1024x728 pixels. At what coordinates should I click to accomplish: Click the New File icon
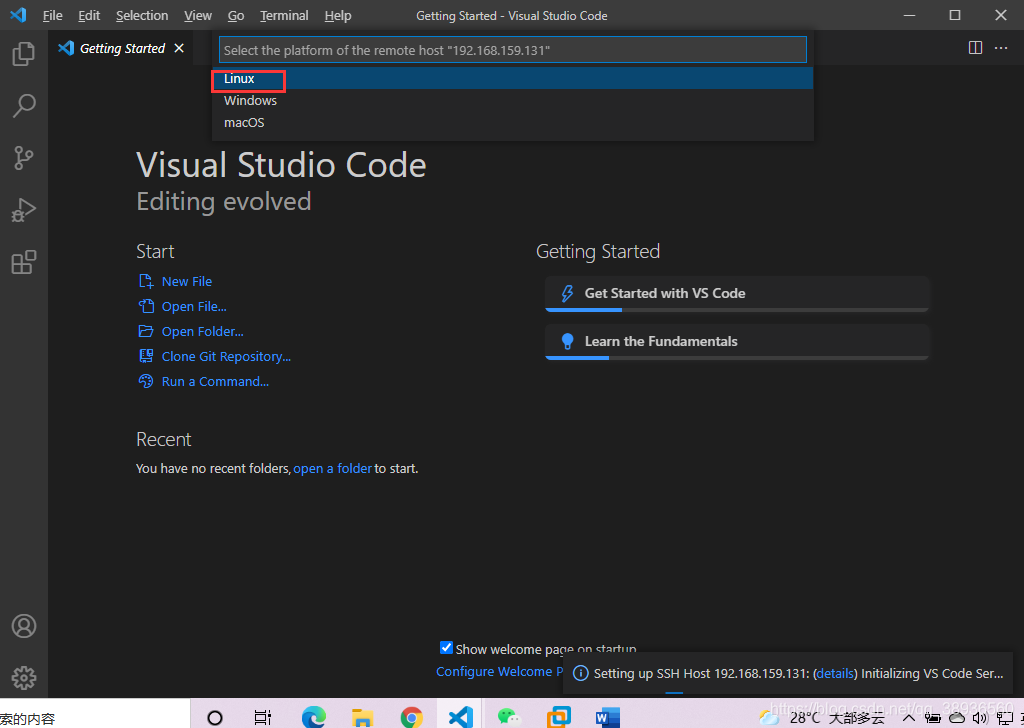click(x=146, y=281)
